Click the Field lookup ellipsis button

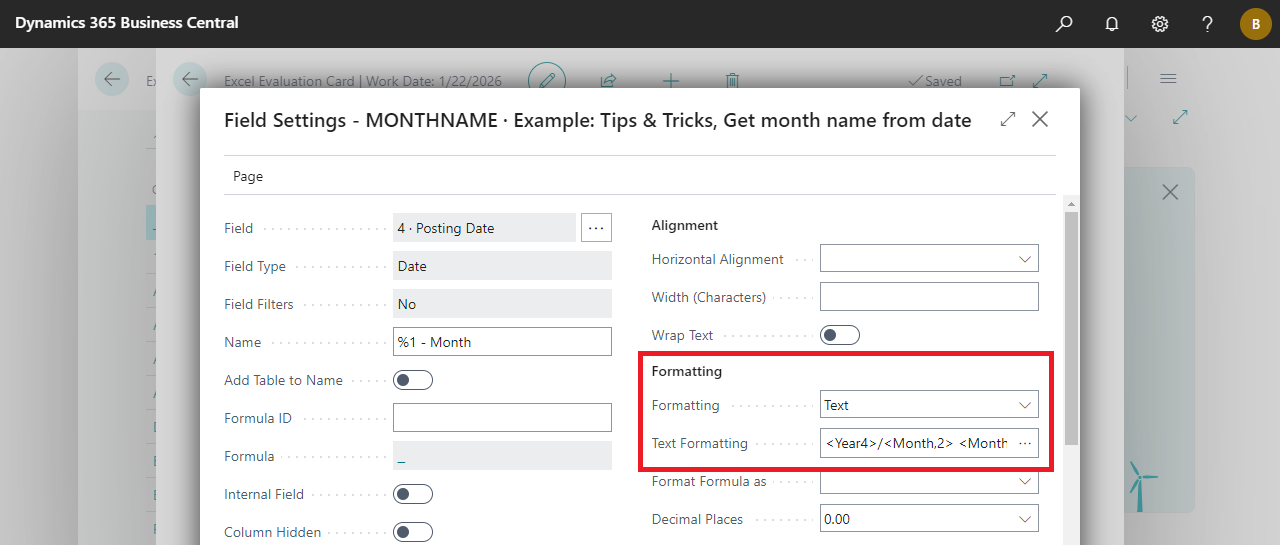pos(596,228)
